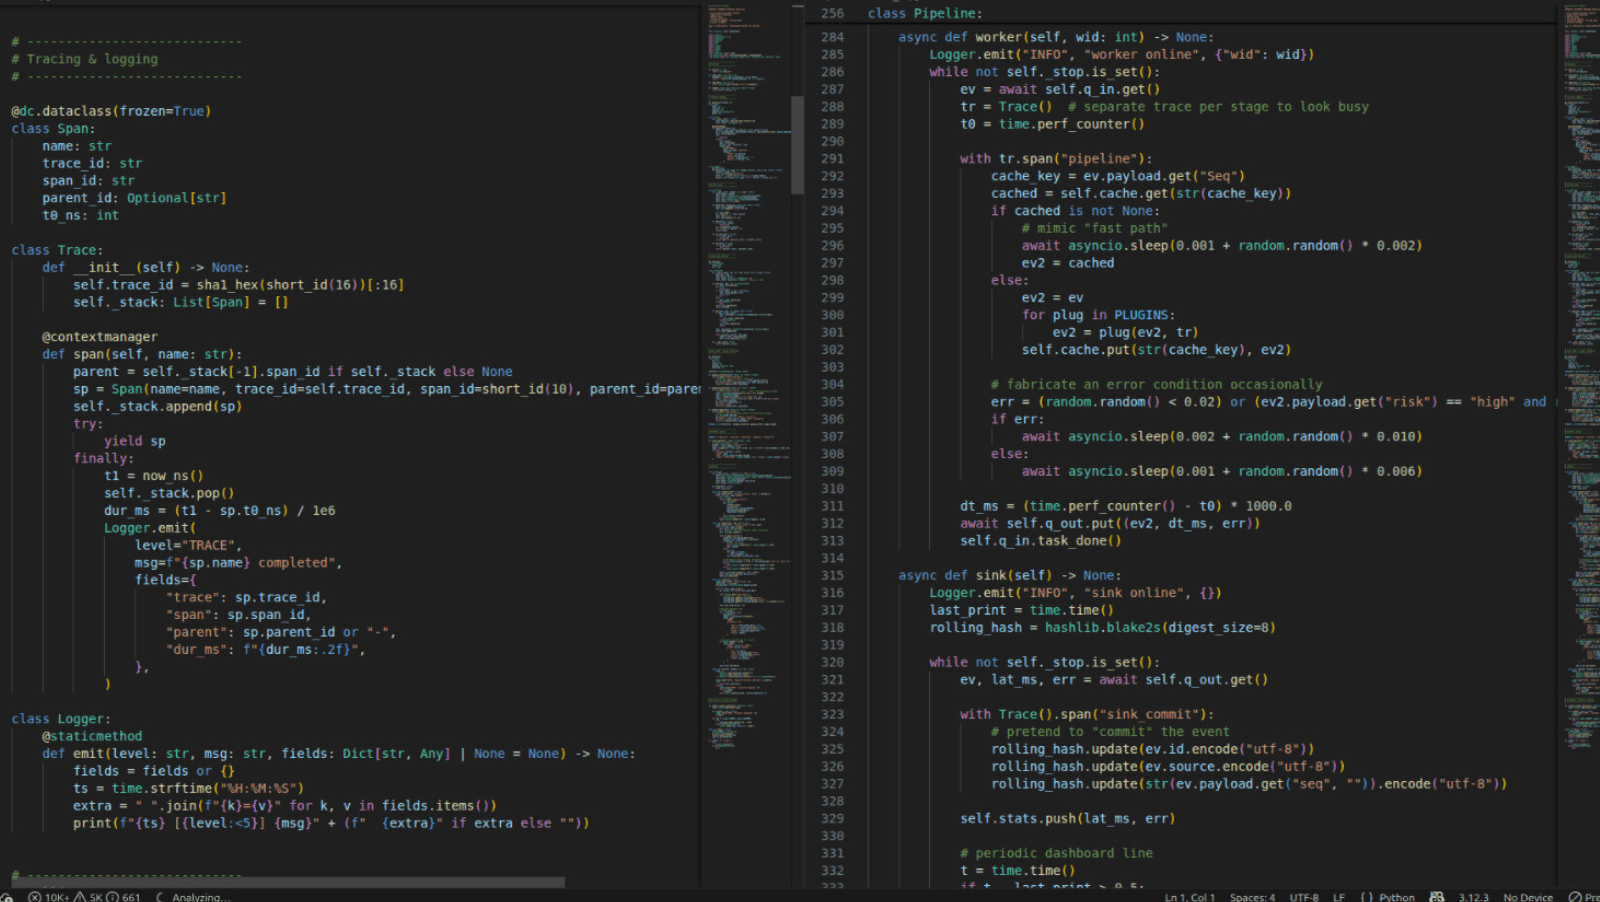
Task: Click the 'def span(self, name: str):' line
Action: (x=142, y=354)
